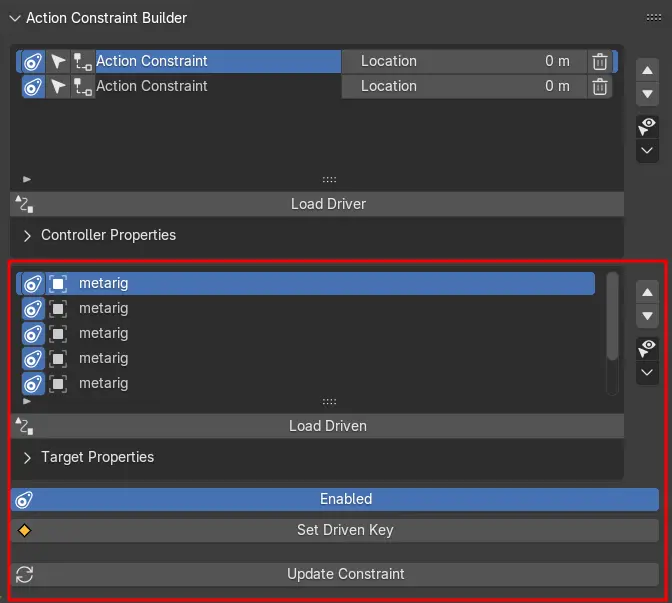Click the eye-cursor icon beside the metarig list
The height and width of the screenshot is (603, 672).
[x=647, y=349]
